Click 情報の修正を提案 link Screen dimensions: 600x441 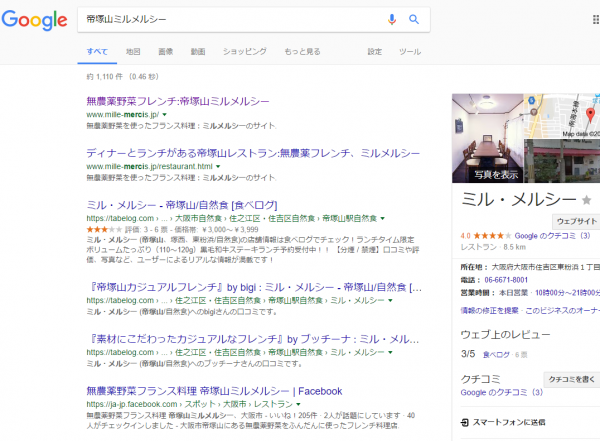tap(489, 310)
